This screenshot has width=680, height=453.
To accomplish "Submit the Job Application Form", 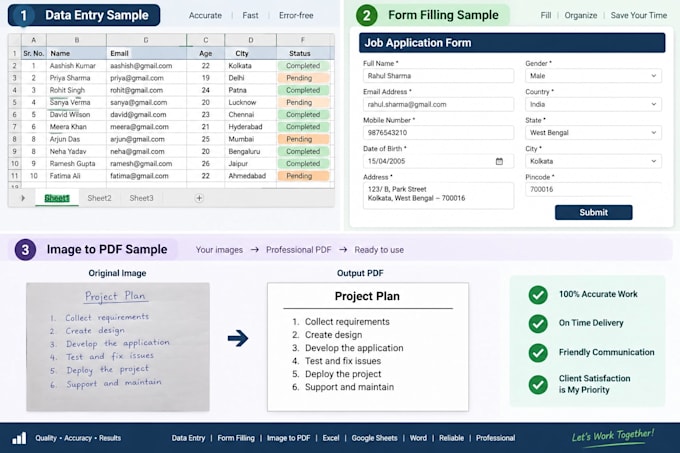I will pyautogui.click(x=593, y=212).
